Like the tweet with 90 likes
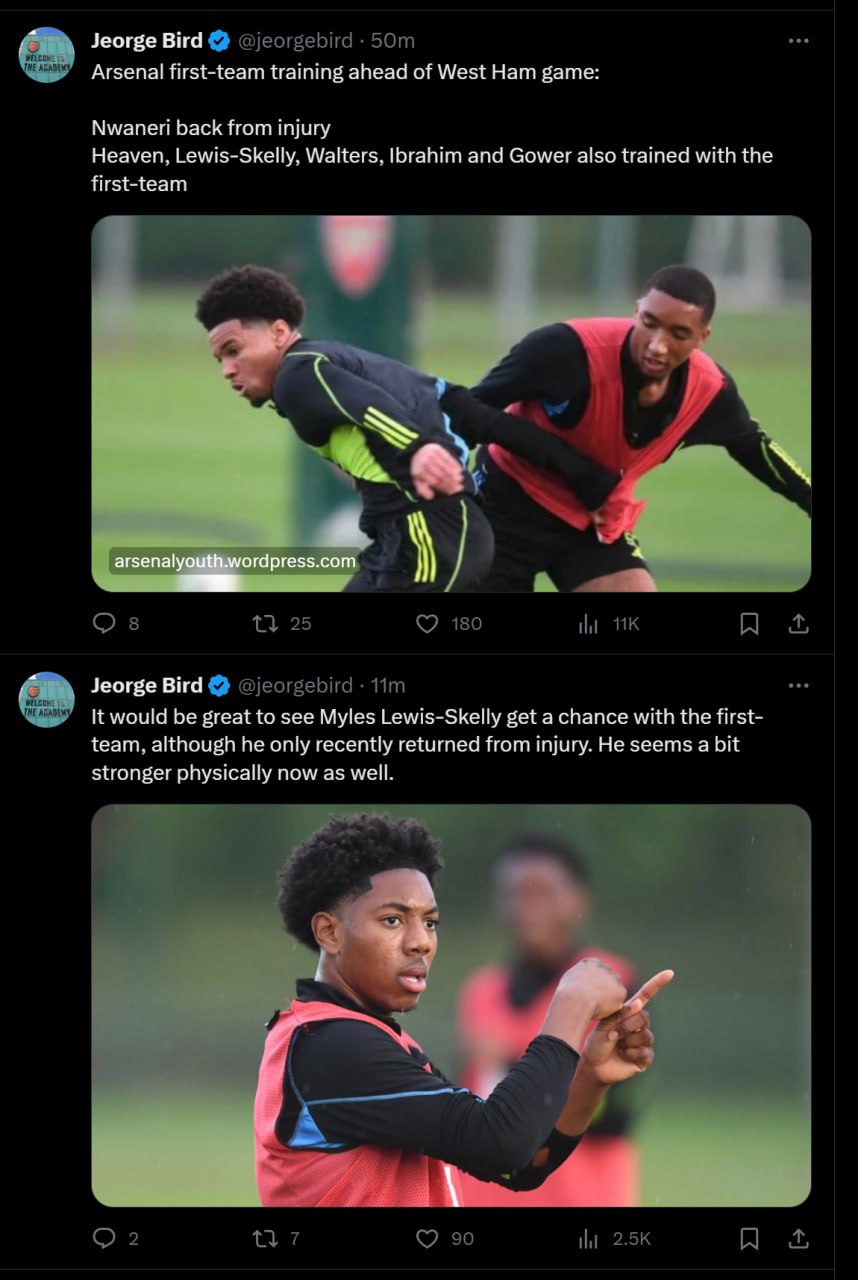This screenshot has width=858, height=1280. coord(427,1238)
